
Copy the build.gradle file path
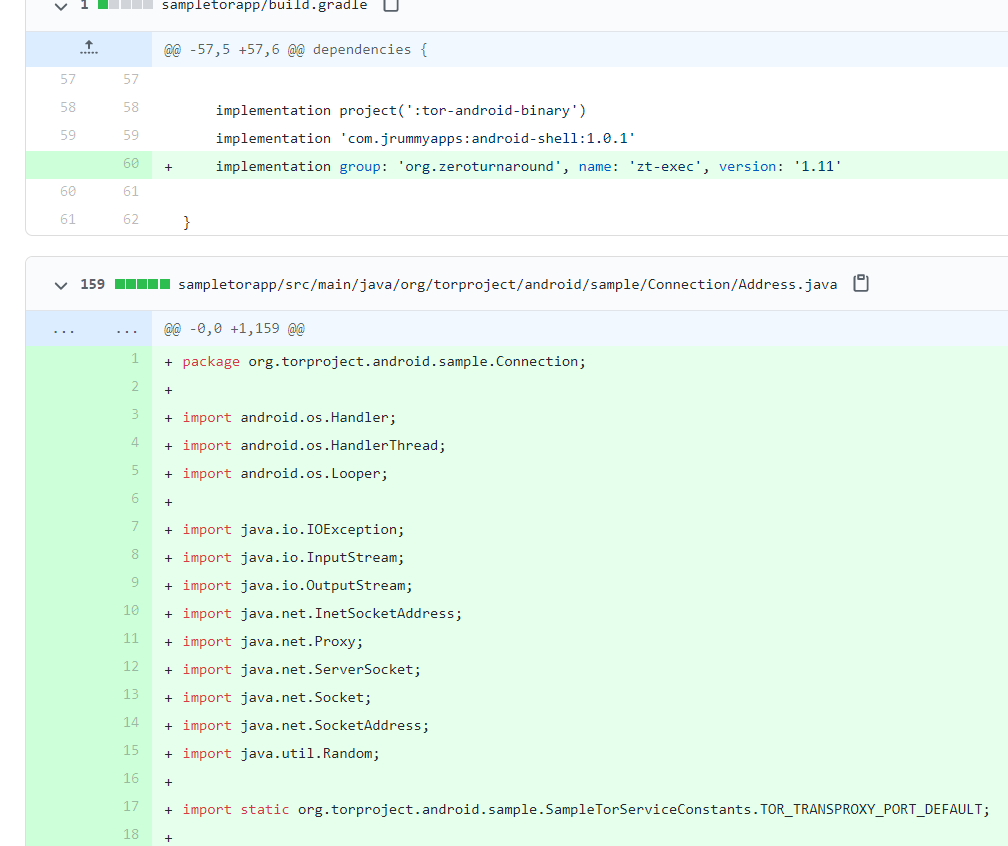(x=391, y=5)
